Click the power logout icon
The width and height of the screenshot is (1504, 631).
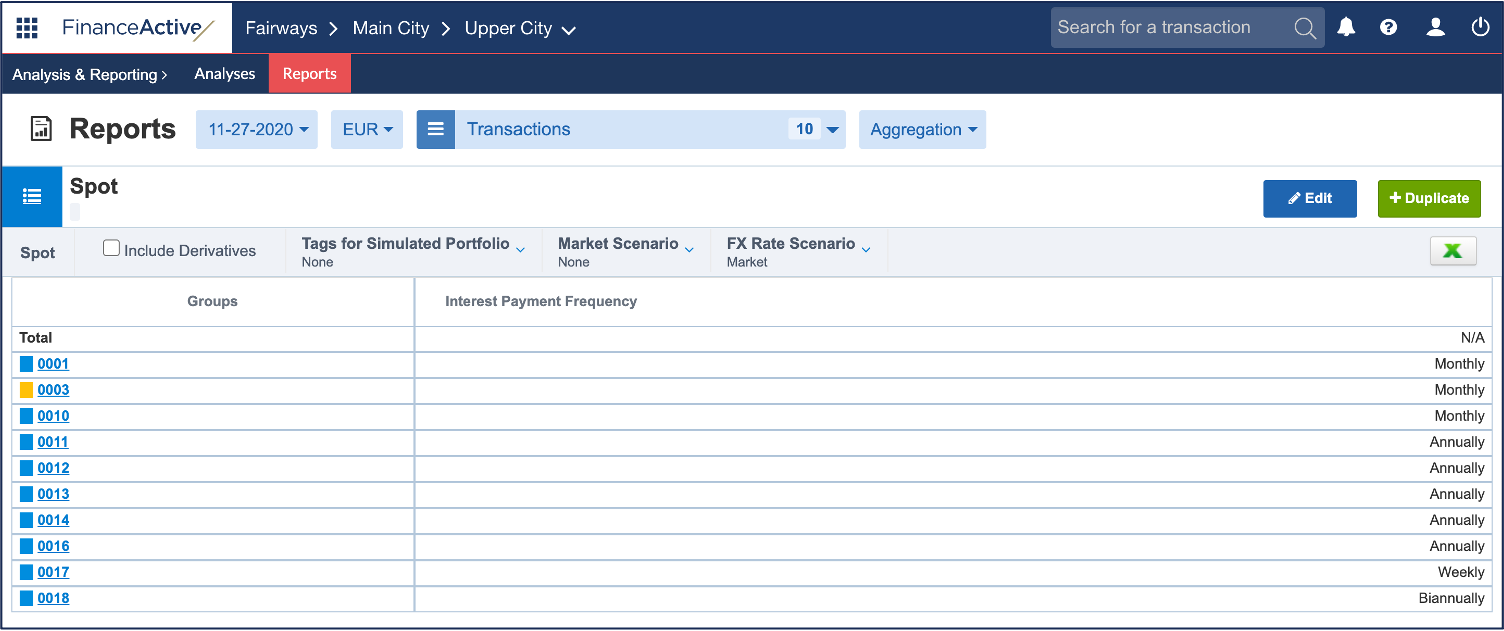click(1480, 28)
